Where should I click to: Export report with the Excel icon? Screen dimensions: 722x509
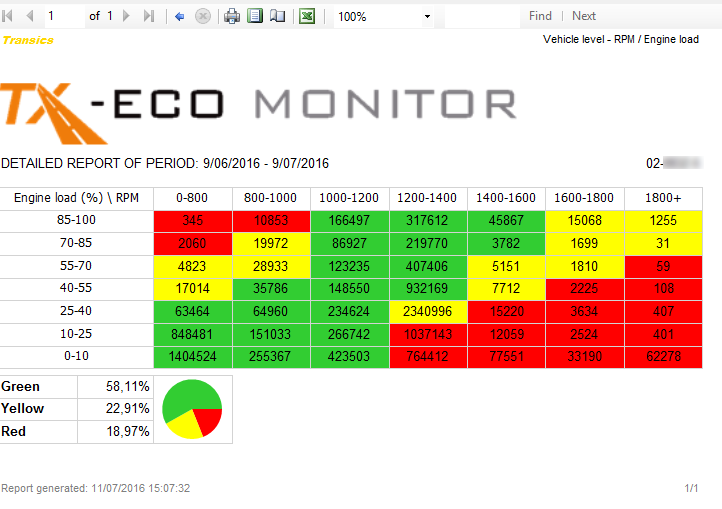tap(308, 16)
